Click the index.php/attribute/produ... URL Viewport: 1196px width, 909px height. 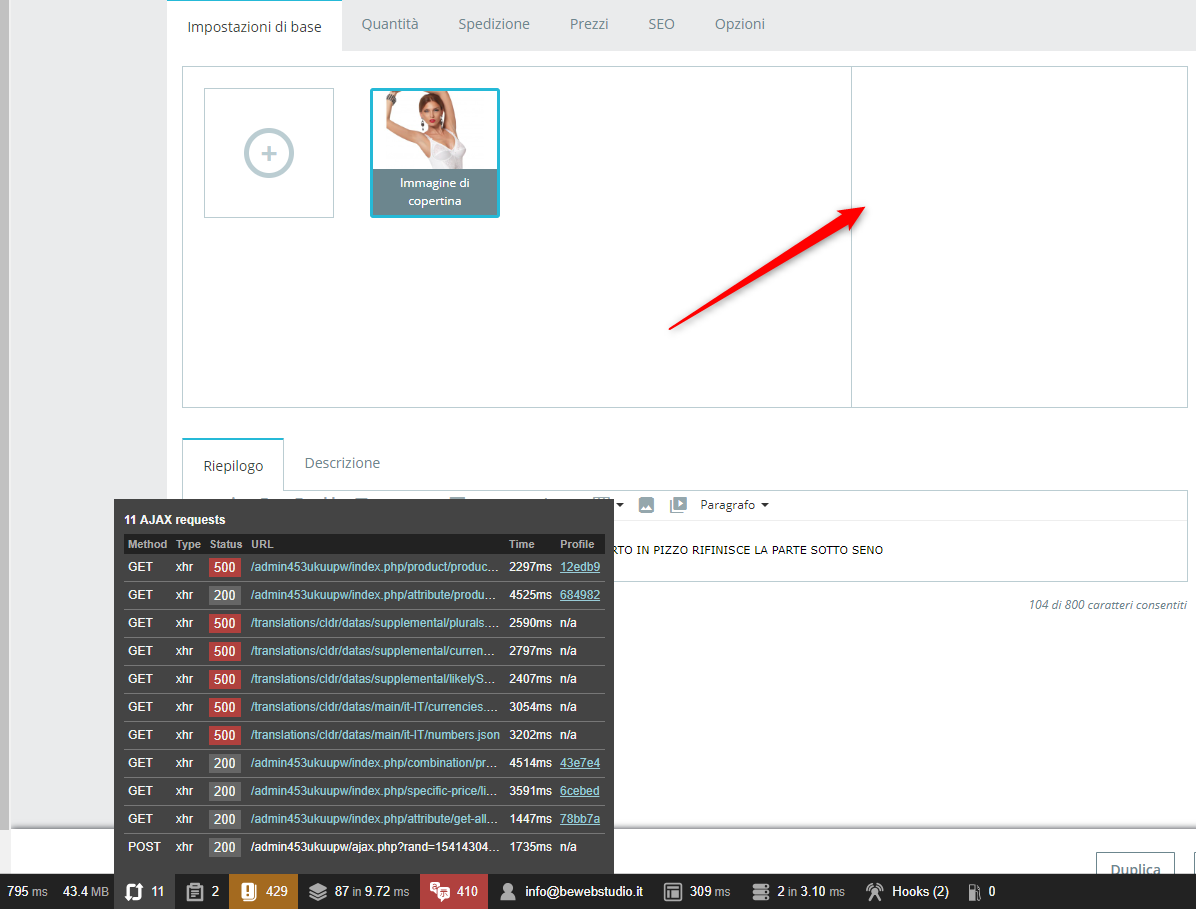[375, 595]
